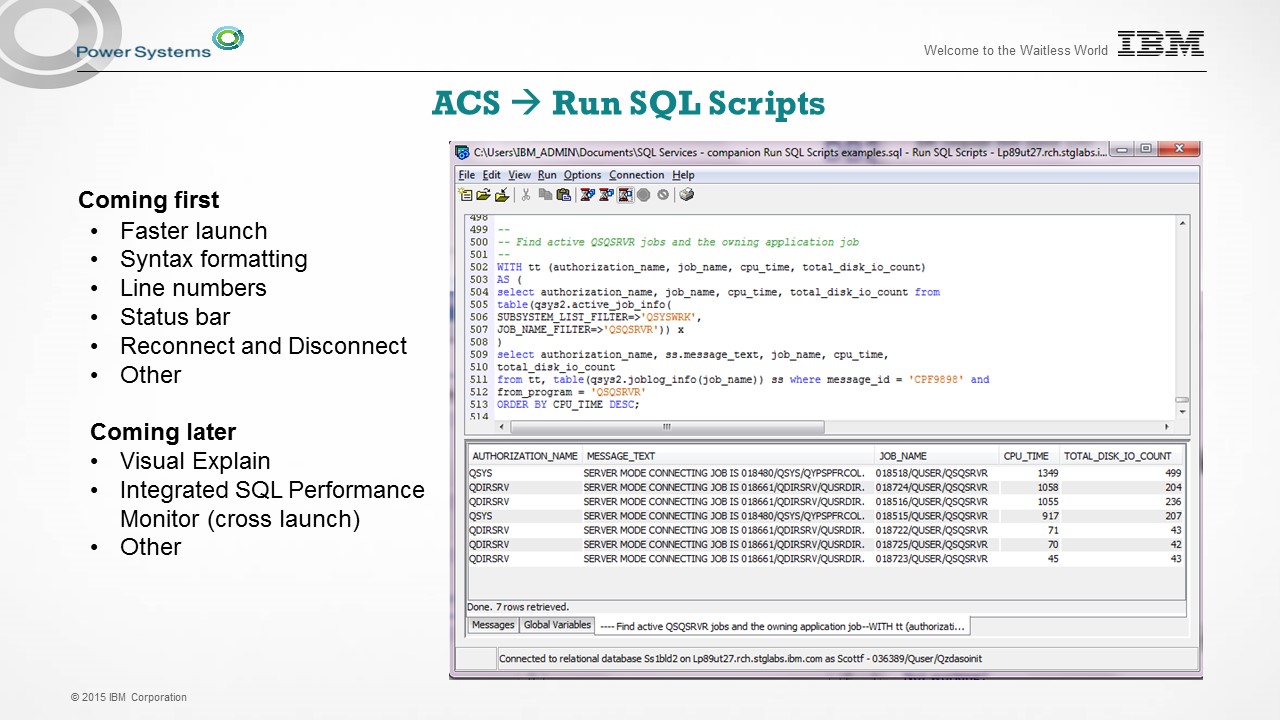Click the editor horizontal scrollbar thumb
This screenshot has height=720, width=1280.
(x=667, y=427)
